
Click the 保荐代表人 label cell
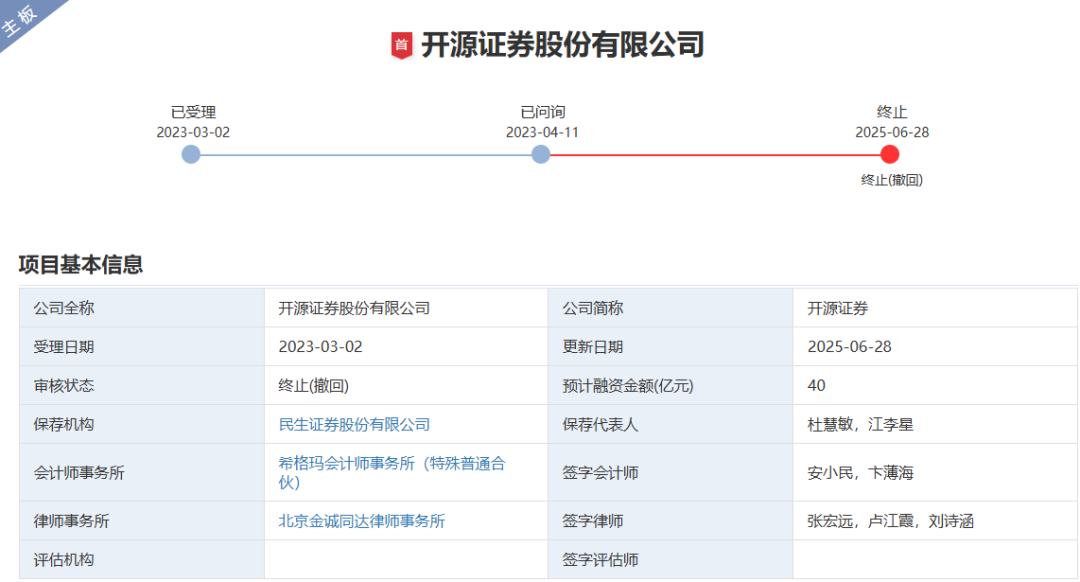(670, 424)
